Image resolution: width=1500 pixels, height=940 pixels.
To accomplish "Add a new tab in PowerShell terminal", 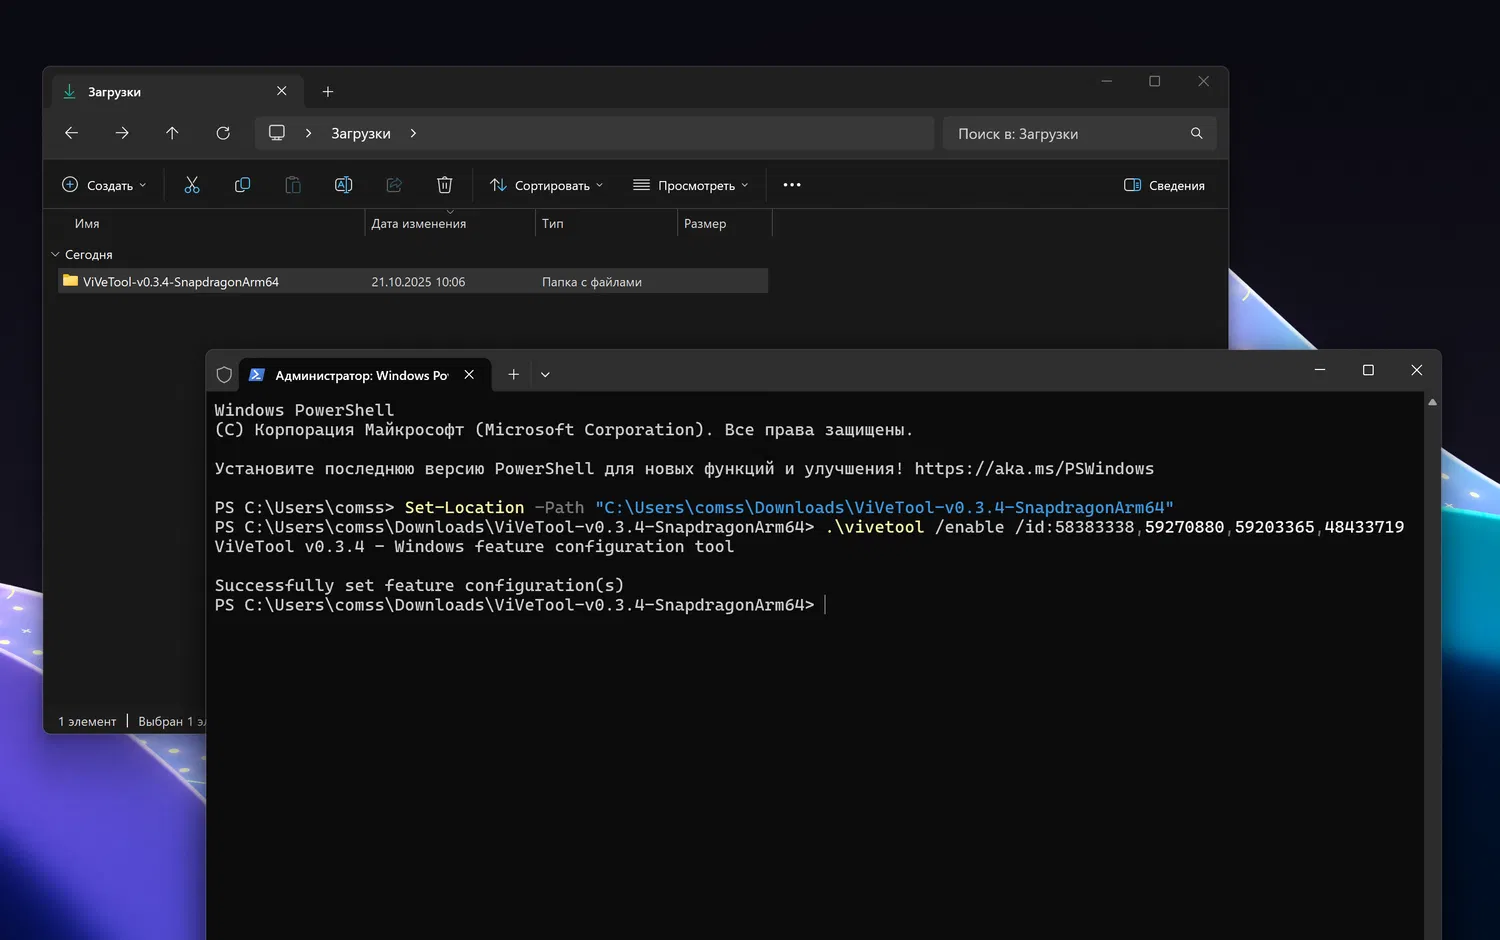I will coord(513,375).
